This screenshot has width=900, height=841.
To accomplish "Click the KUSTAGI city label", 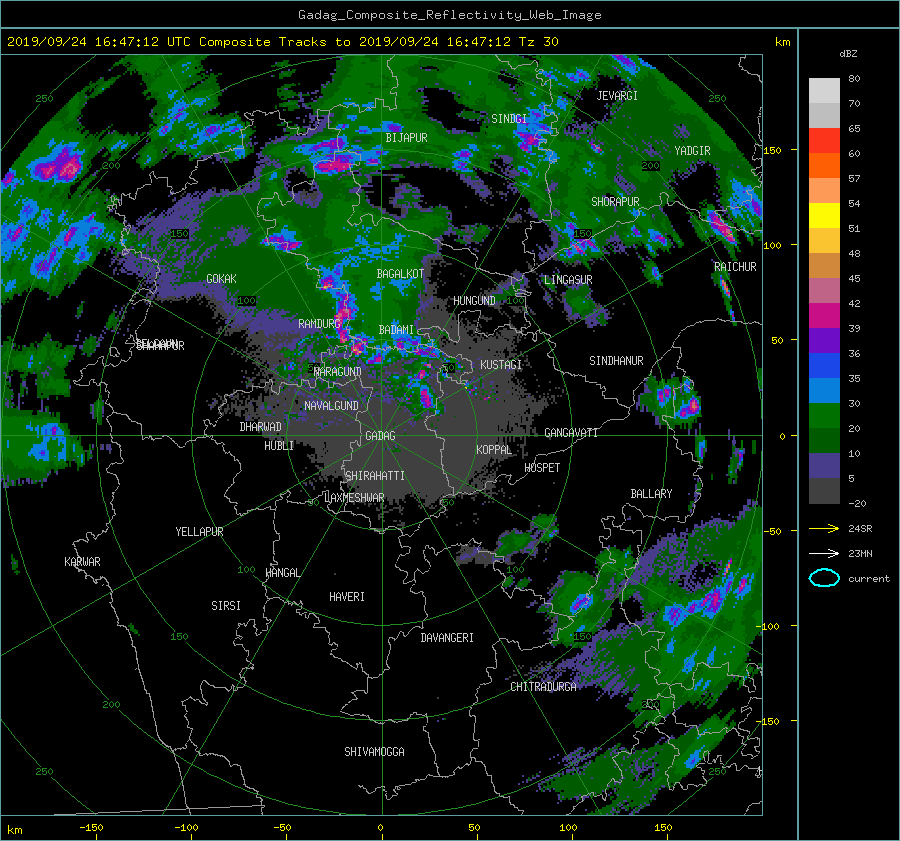I will [501, 365].
